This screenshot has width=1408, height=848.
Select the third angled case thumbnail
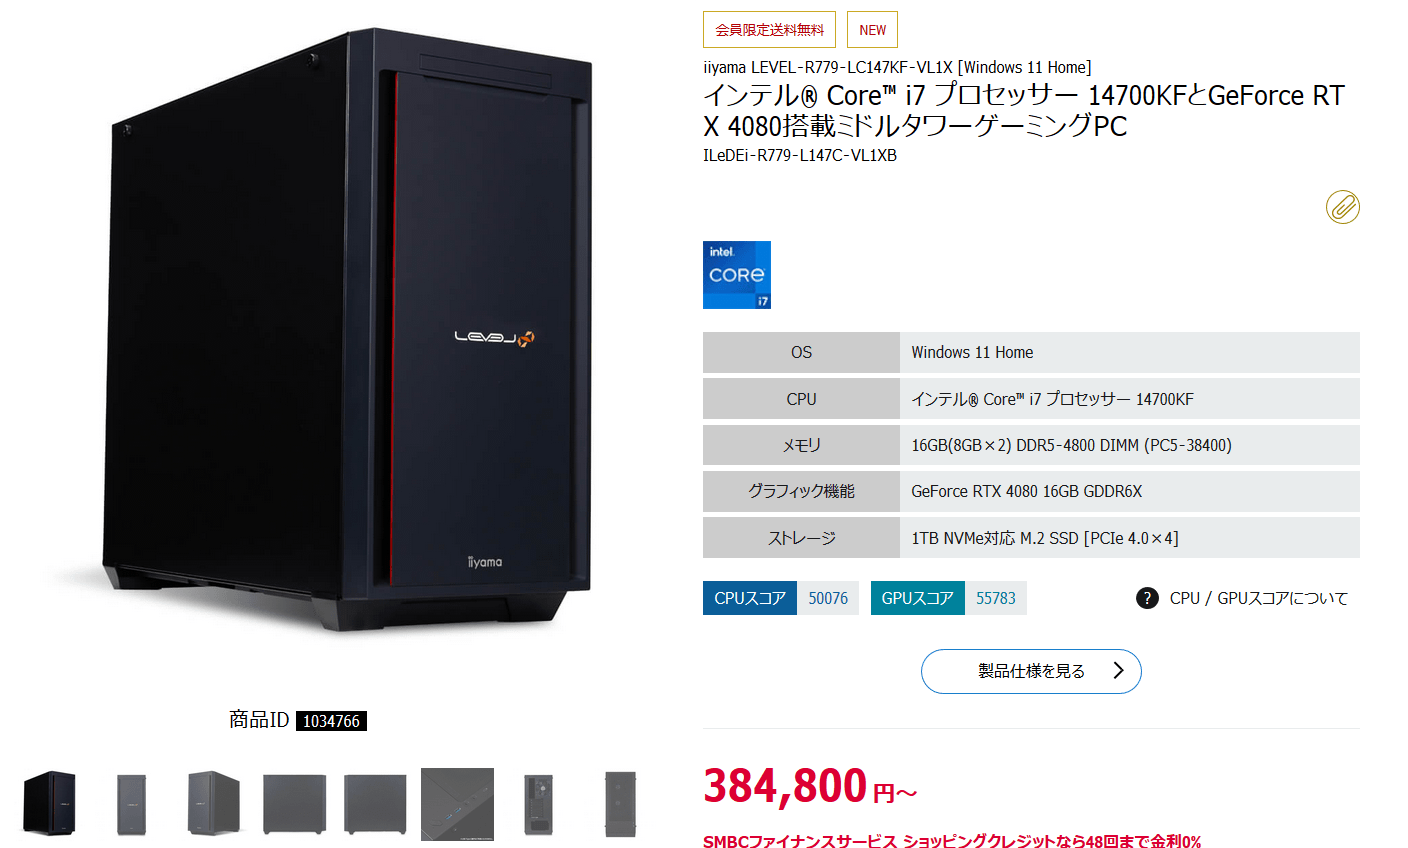click(x=213, y=803)
